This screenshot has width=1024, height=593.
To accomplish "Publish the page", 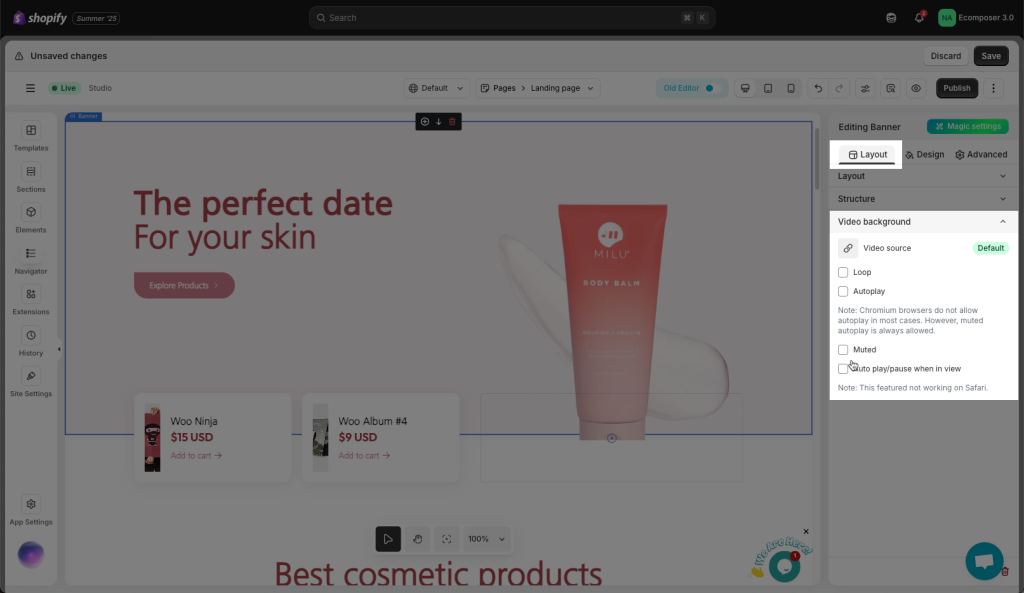I will tap(957, 88).
